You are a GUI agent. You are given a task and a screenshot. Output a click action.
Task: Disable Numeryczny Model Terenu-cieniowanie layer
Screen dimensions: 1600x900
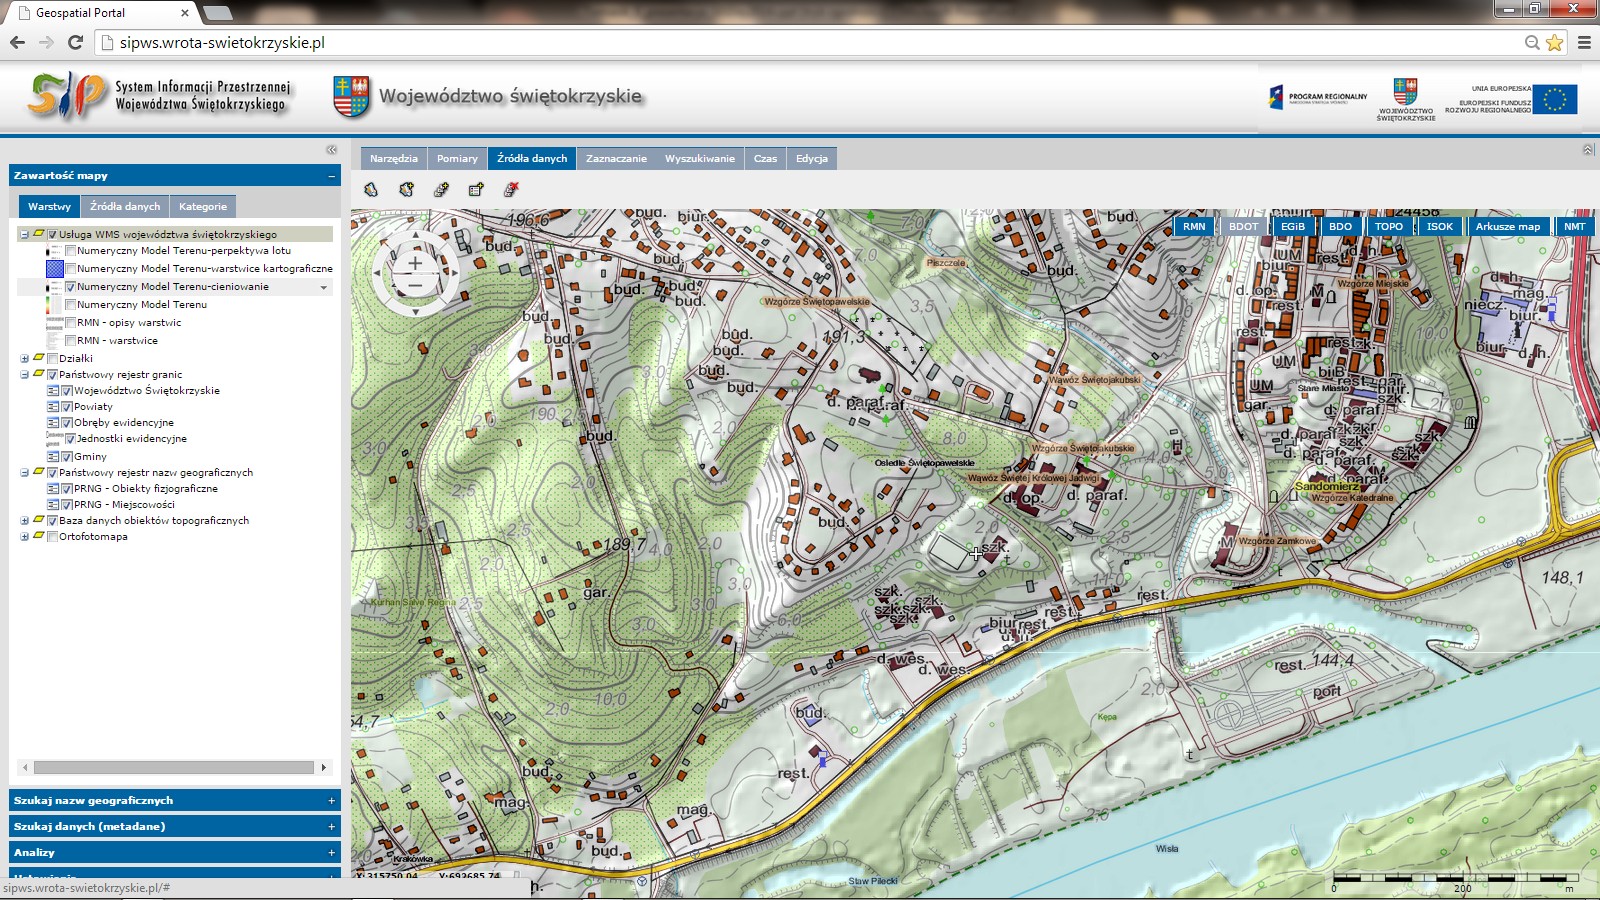pyautogui.click(x=70, y=287)
